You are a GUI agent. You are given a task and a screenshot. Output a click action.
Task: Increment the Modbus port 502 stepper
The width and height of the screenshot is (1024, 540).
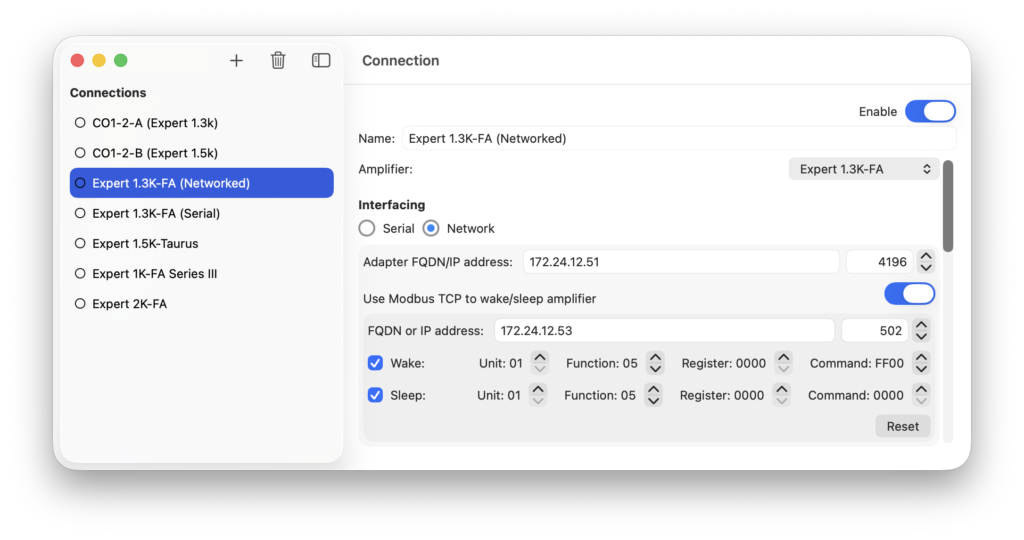921,325
